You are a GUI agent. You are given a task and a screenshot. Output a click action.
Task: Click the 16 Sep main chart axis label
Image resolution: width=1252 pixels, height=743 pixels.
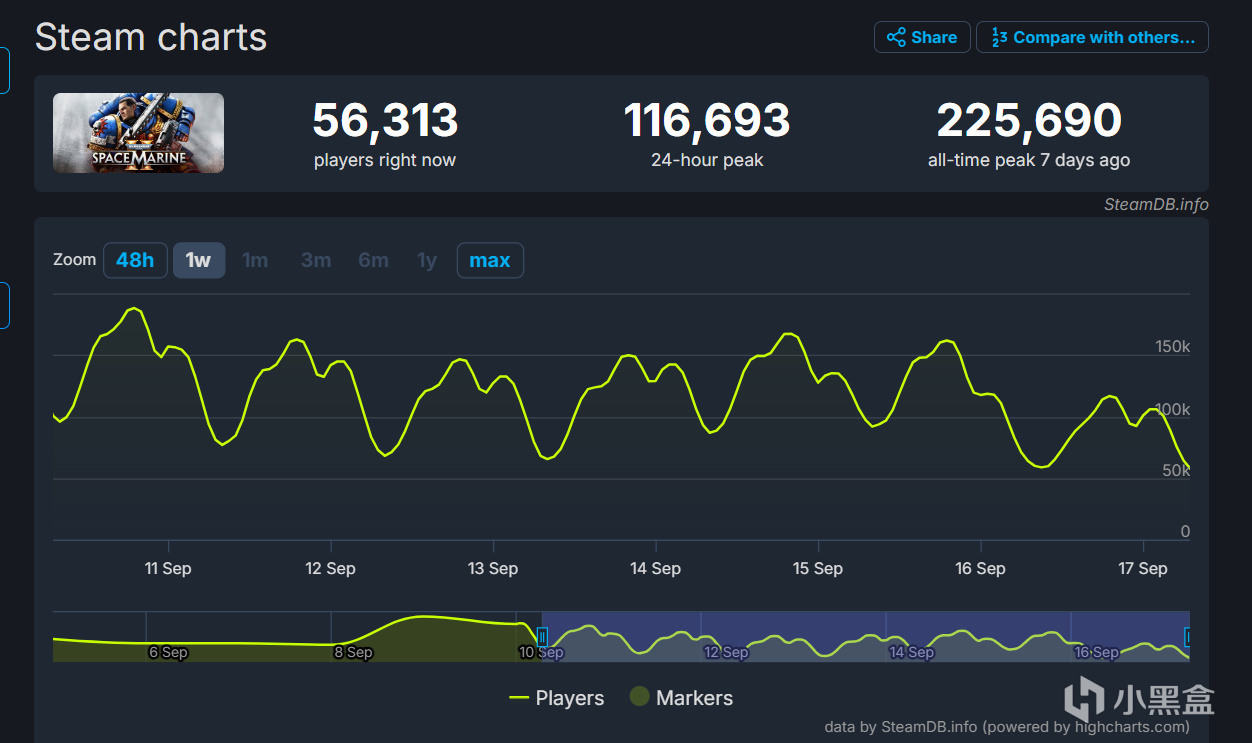pos(980,568)
